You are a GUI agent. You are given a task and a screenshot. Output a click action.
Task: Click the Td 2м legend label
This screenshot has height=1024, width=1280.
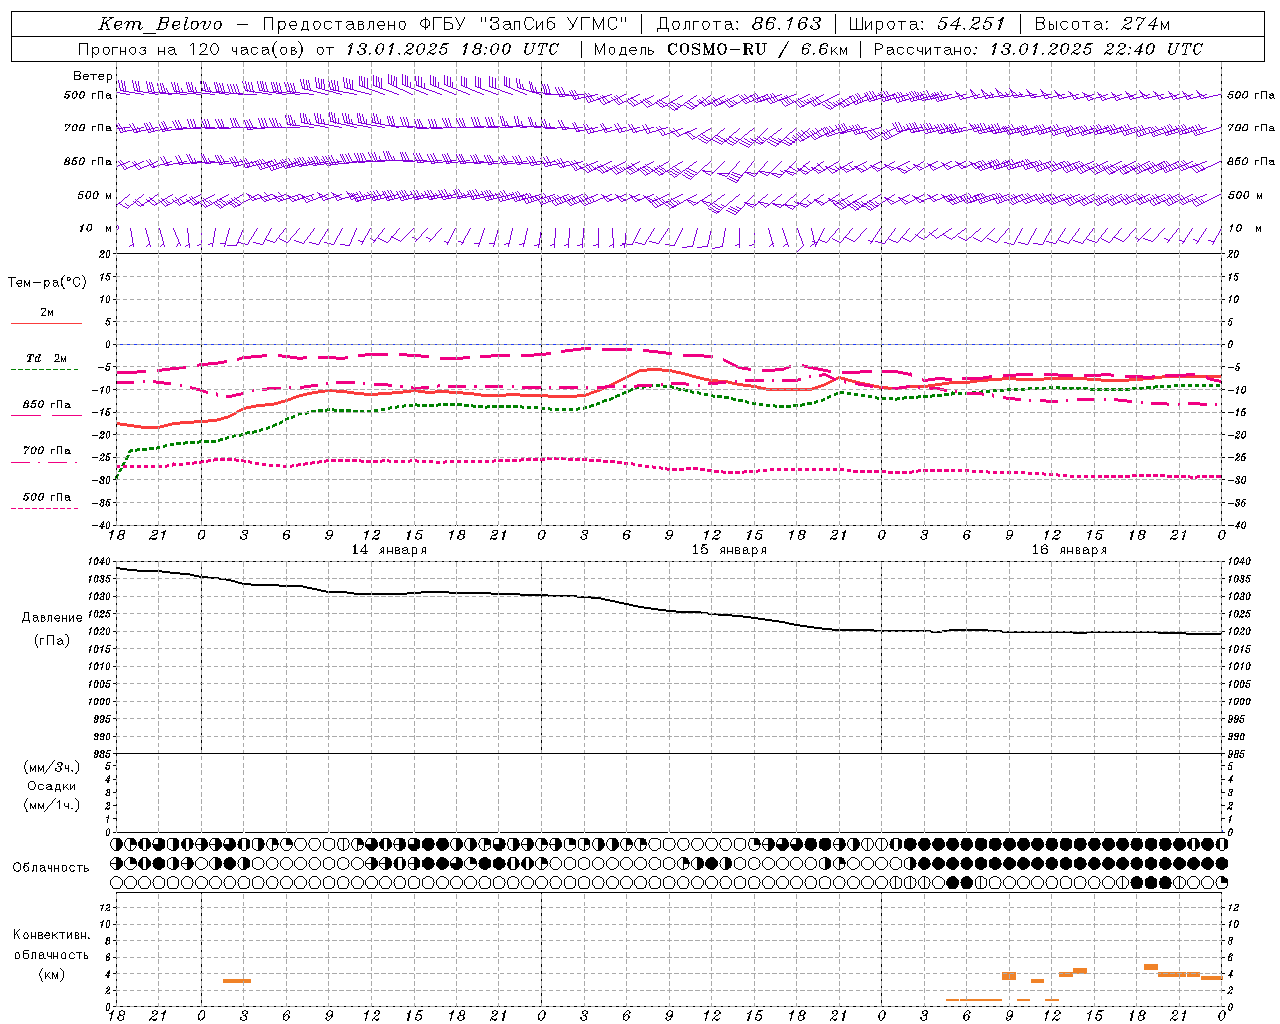pyautogui.click(x=46, y=358)
